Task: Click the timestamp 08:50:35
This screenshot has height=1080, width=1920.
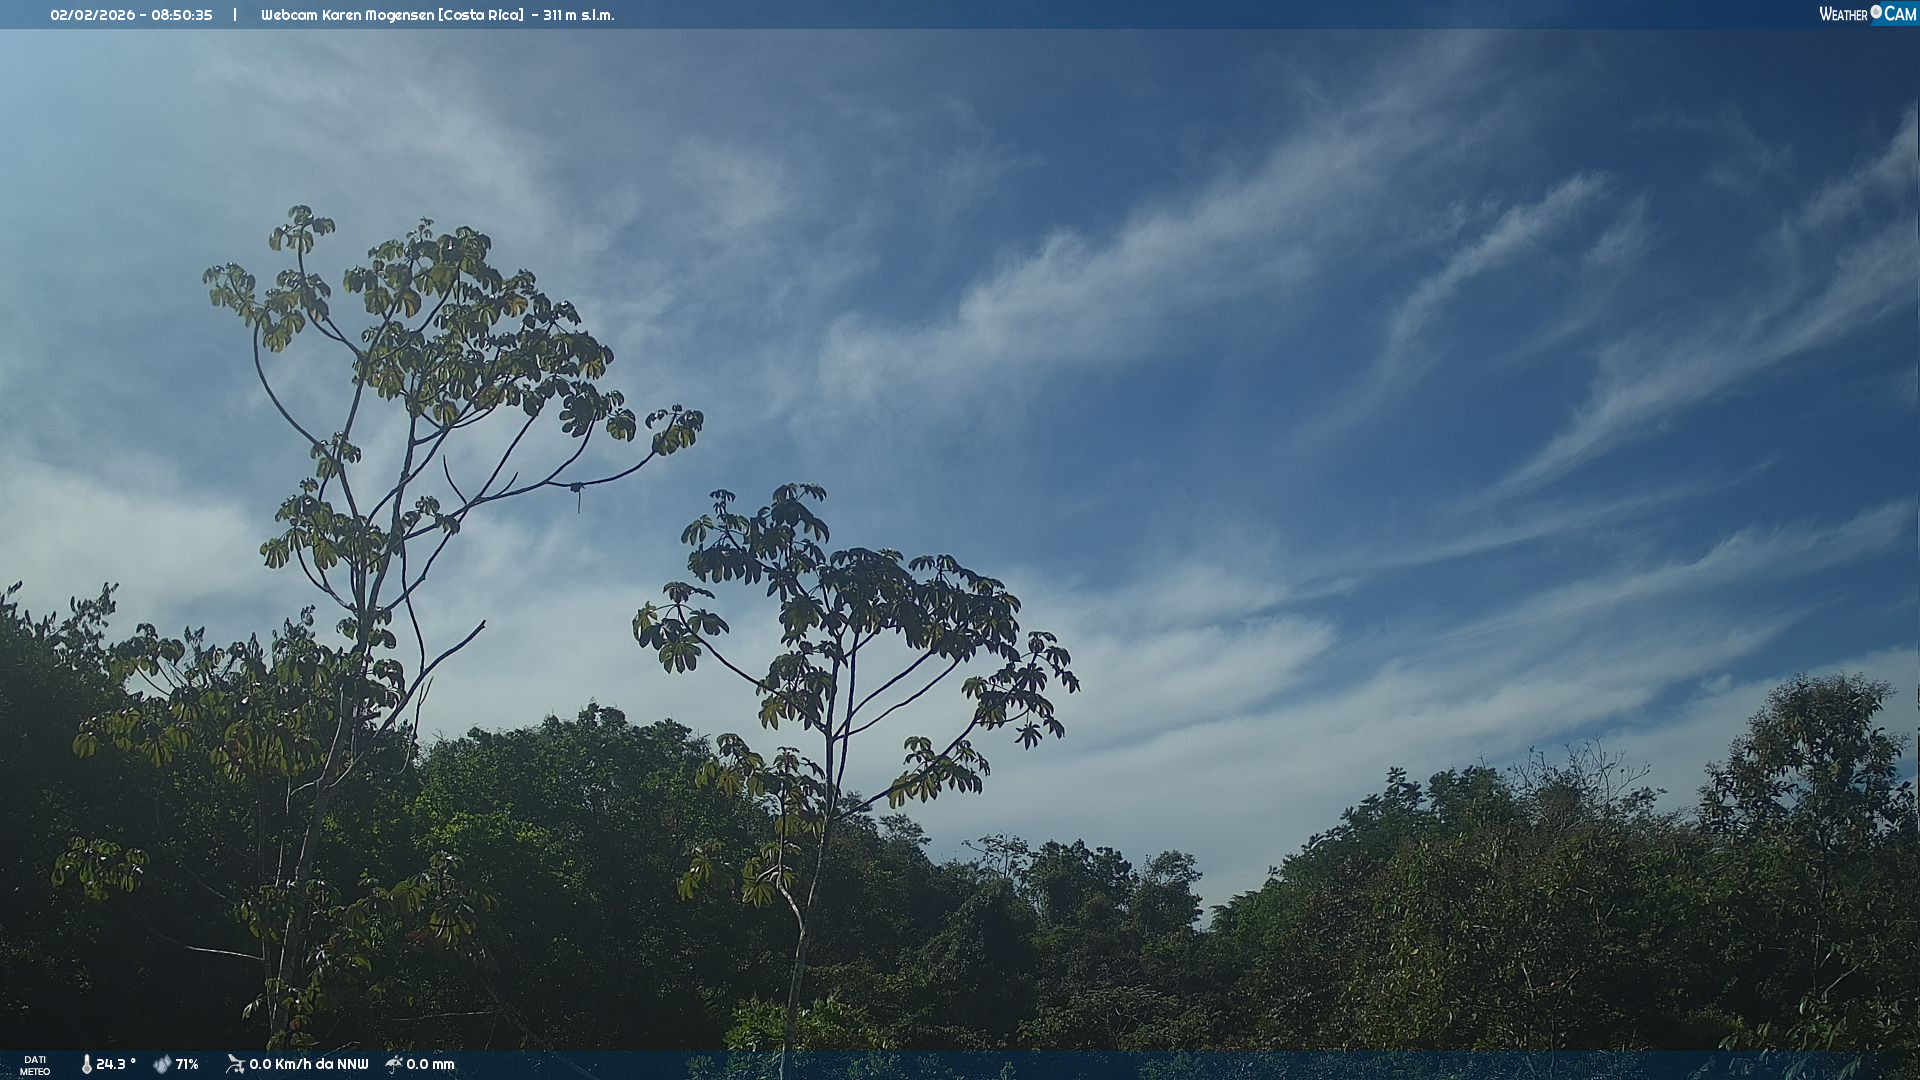Action: pos(182,15)
